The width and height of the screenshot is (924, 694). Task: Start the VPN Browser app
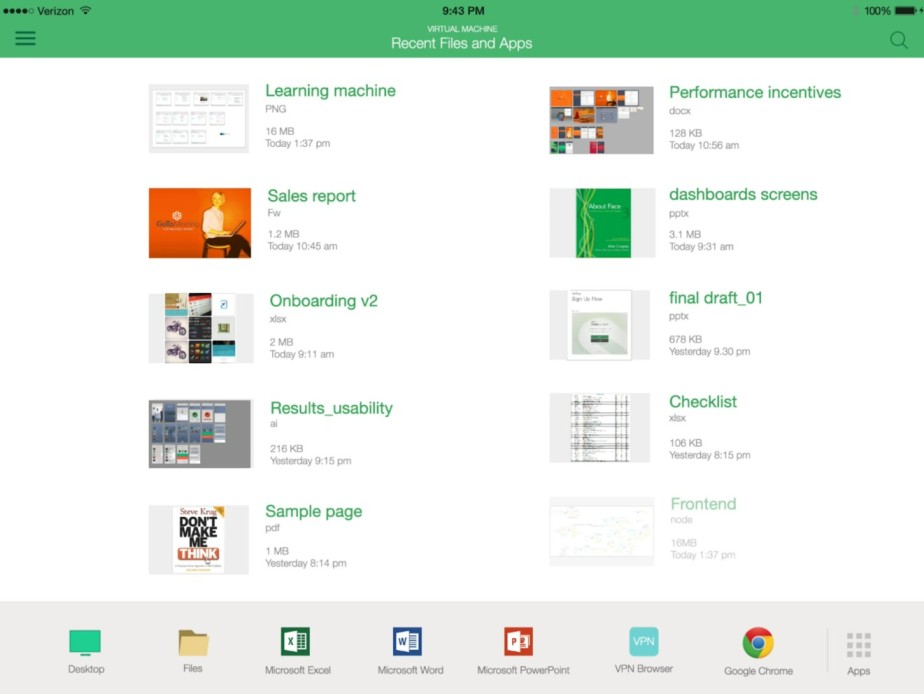tap(643, 642)
